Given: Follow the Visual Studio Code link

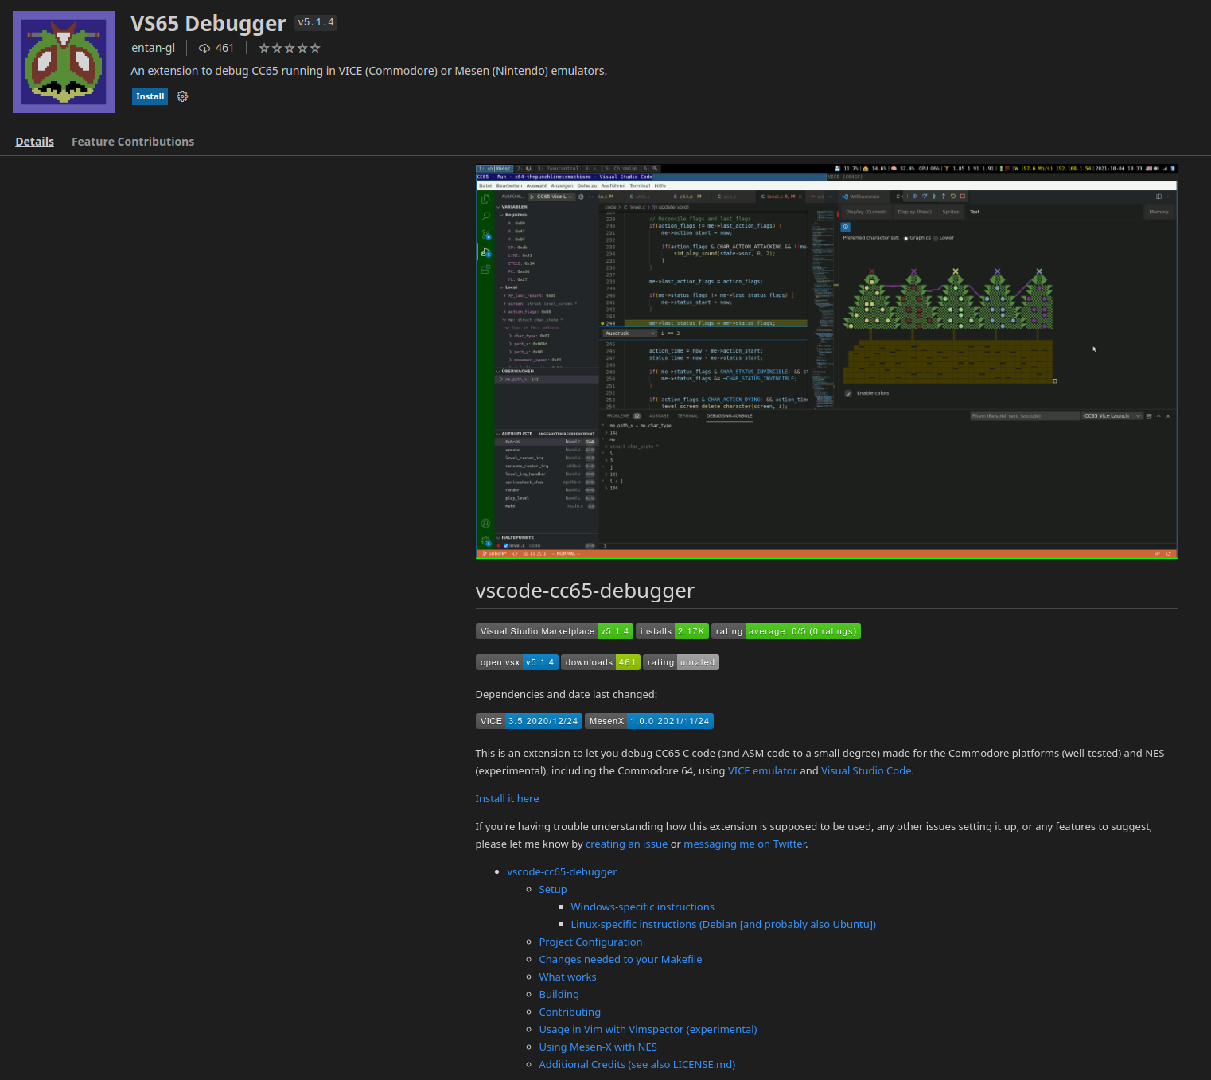Looking at the screenshot, I should [x=866, y=771].
